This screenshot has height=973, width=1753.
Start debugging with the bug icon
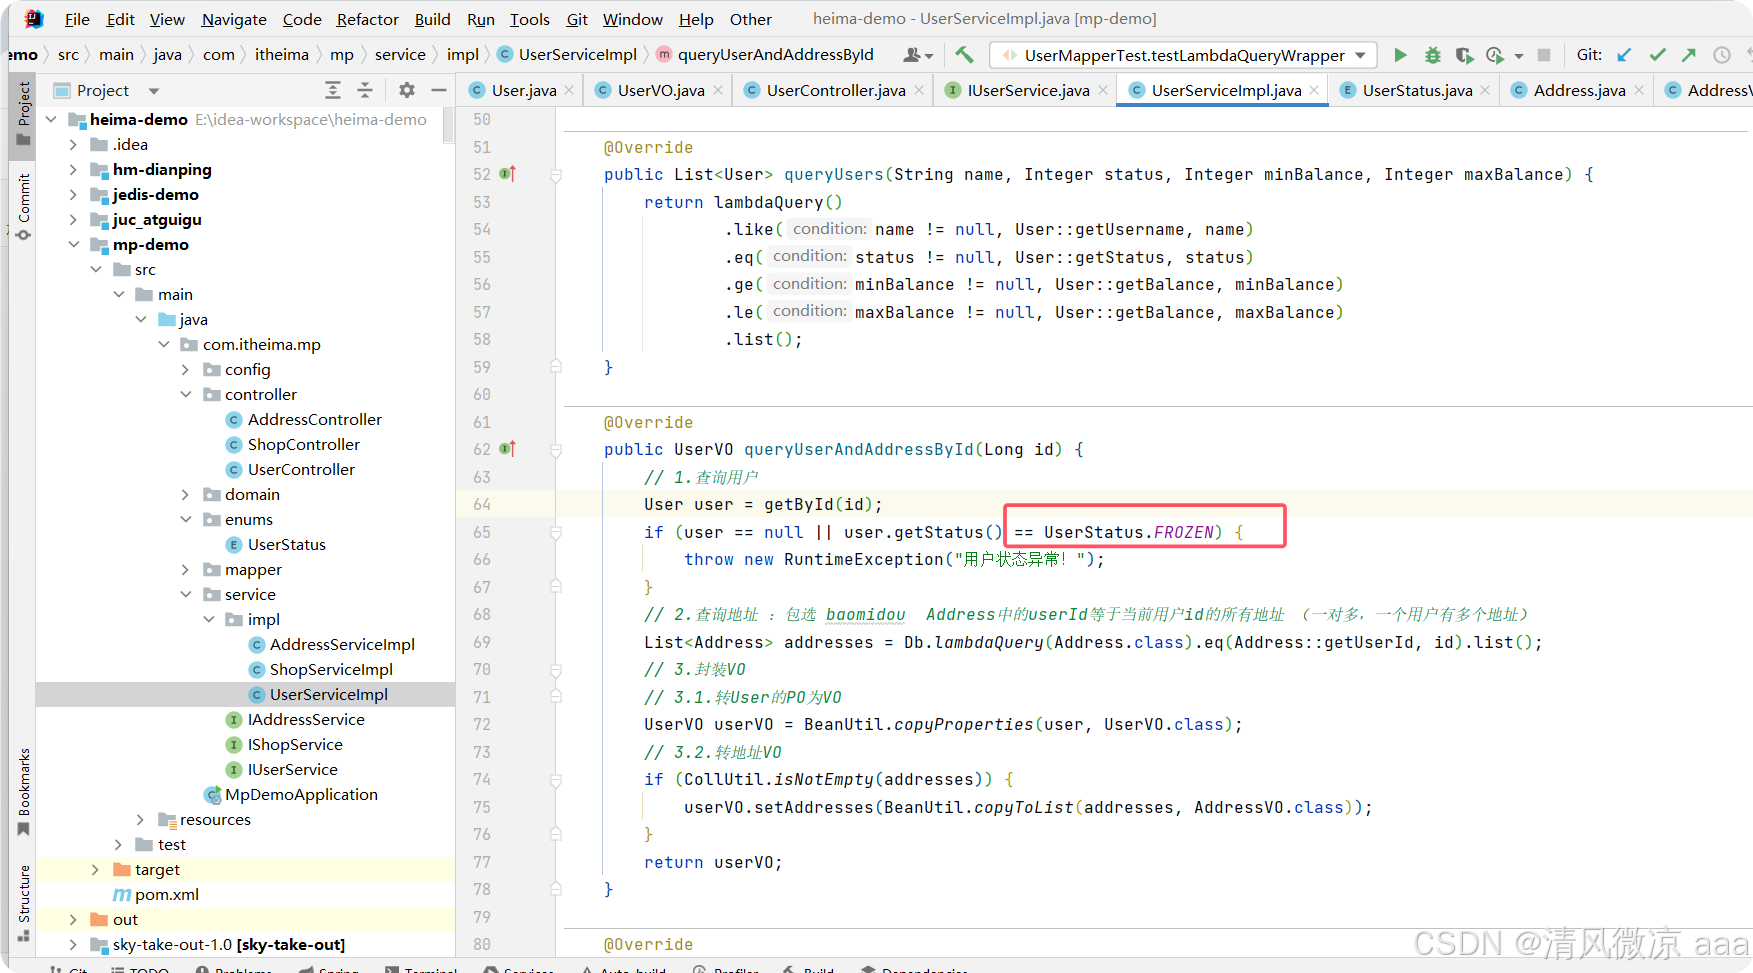[1432, 55]
